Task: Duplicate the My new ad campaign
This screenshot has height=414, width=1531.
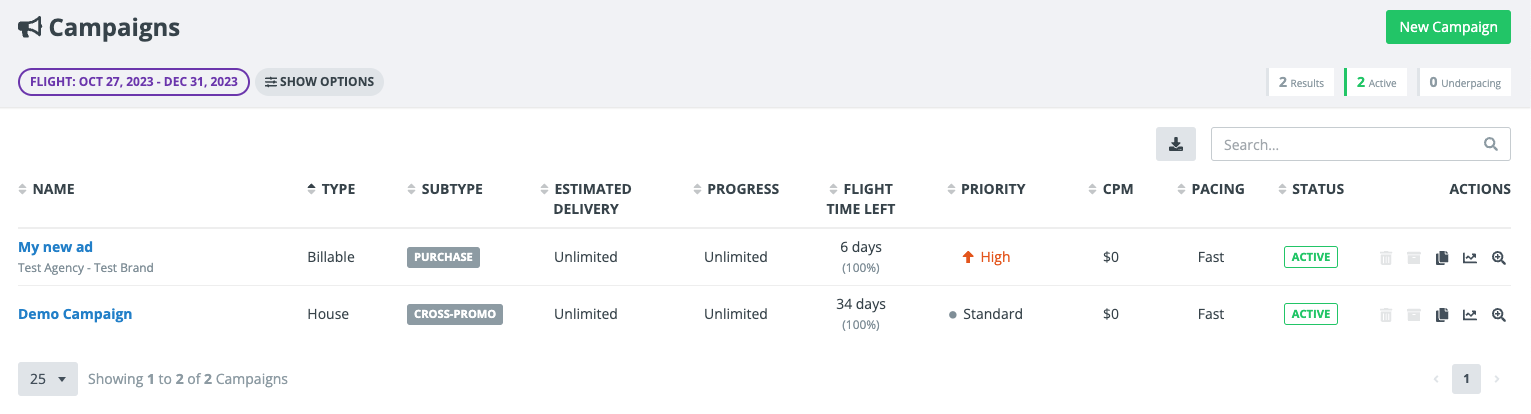Action: (x=1441, y=258)
